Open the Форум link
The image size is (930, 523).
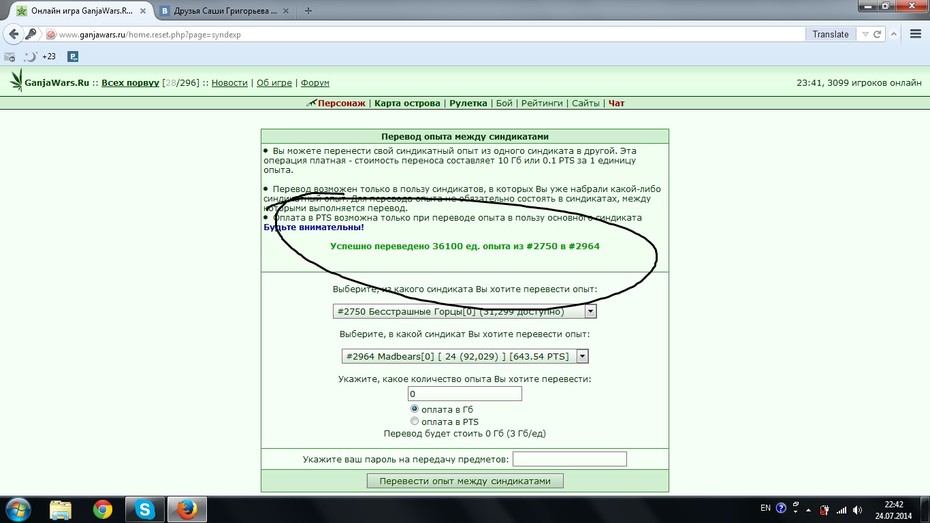click(315, 82)
